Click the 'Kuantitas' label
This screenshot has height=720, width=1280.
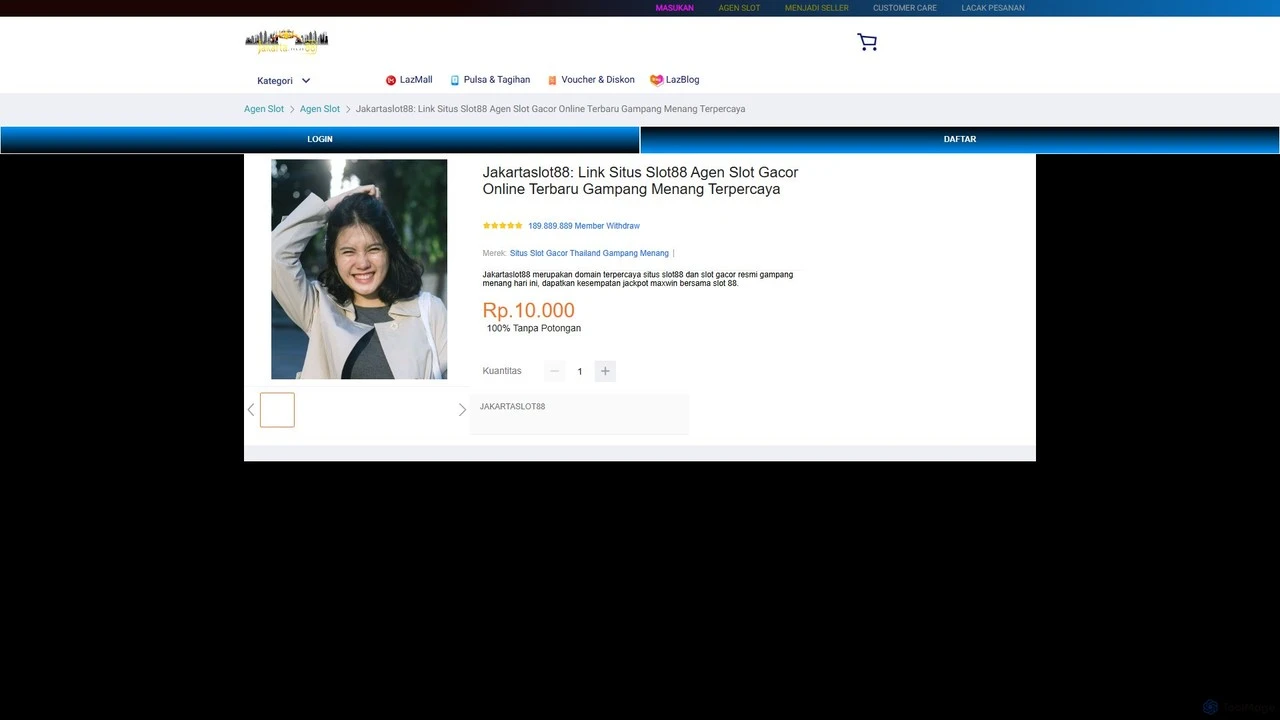[x=502, y=371]
